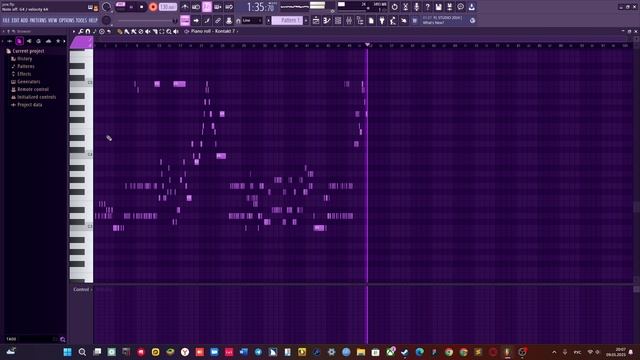The width and height of the screenshot is (640, 360).
Task: Click the arrow left of Pattern 1
Action: tap(269, 20)
